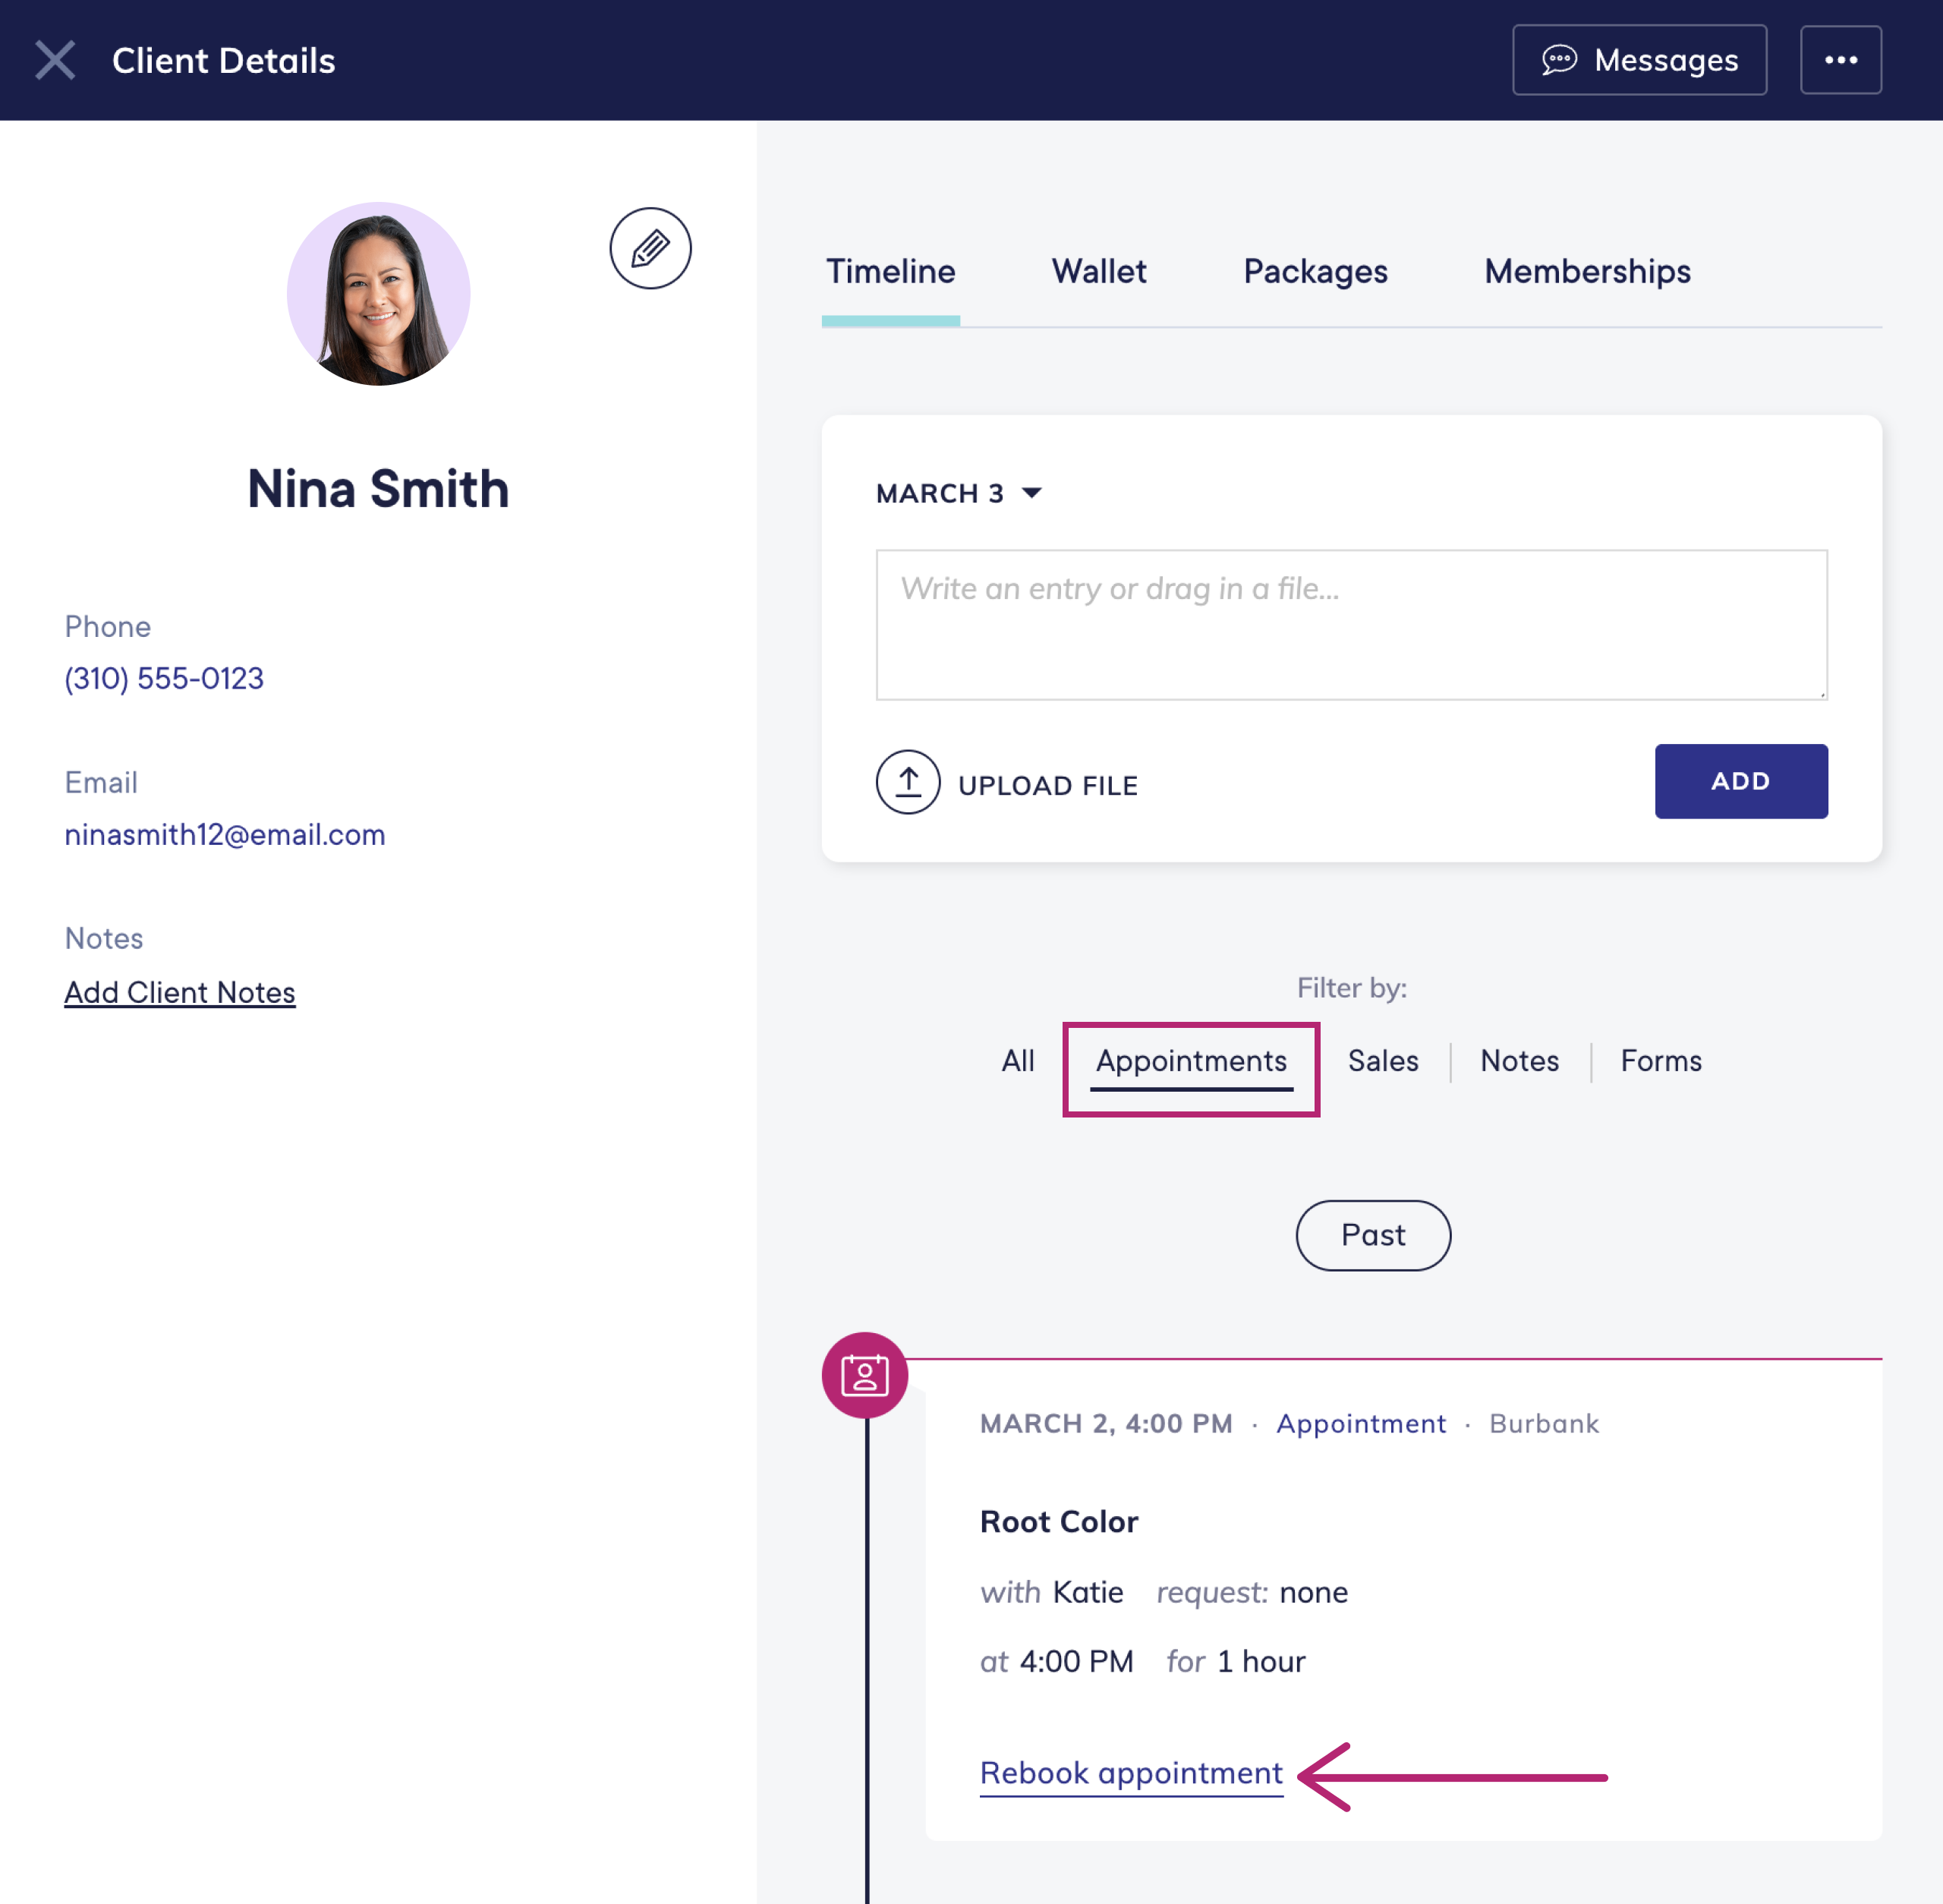
Task: Filter timeline by All
Action: (x=1017, y=1060)
